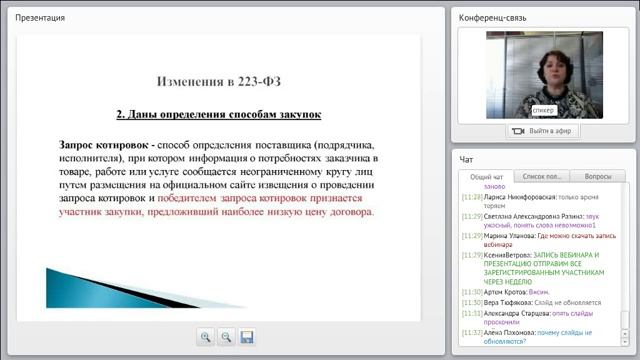The width and height of the screenshot is (640, 360).
Task: Select Вера Тюфякова's message about slides
Action: click(x=531, y=302)
